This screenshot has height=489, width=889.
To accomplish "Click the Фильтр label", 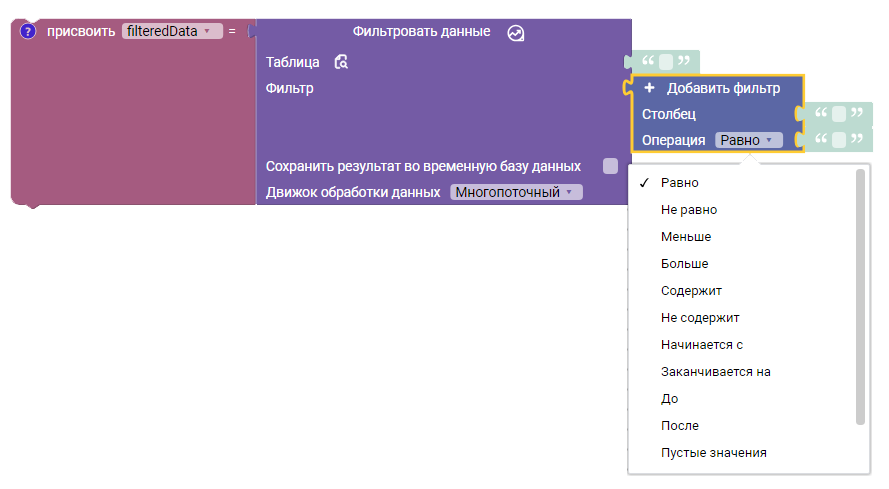I will pos(290,88).
